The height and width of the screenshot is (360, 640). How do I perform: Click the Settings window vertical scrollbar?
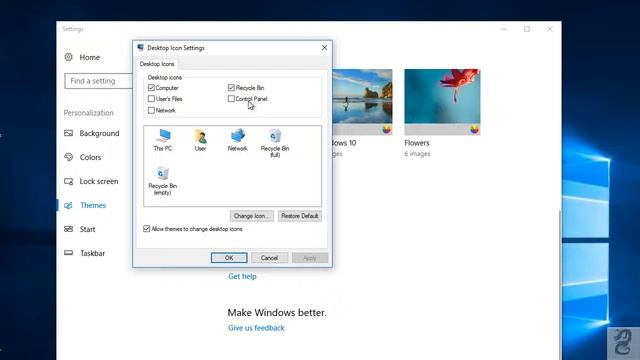pyautogui.click(x=560, y=286)
